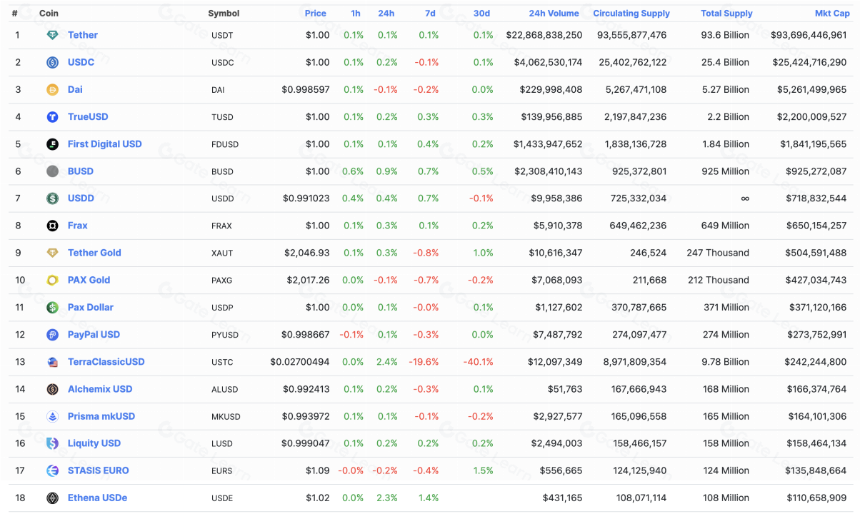Image resolution: width=860 pixels, height=514 pixels.
Task: Click Ethena USDe 24h change 2.3%
Action: tap(387, 498)
